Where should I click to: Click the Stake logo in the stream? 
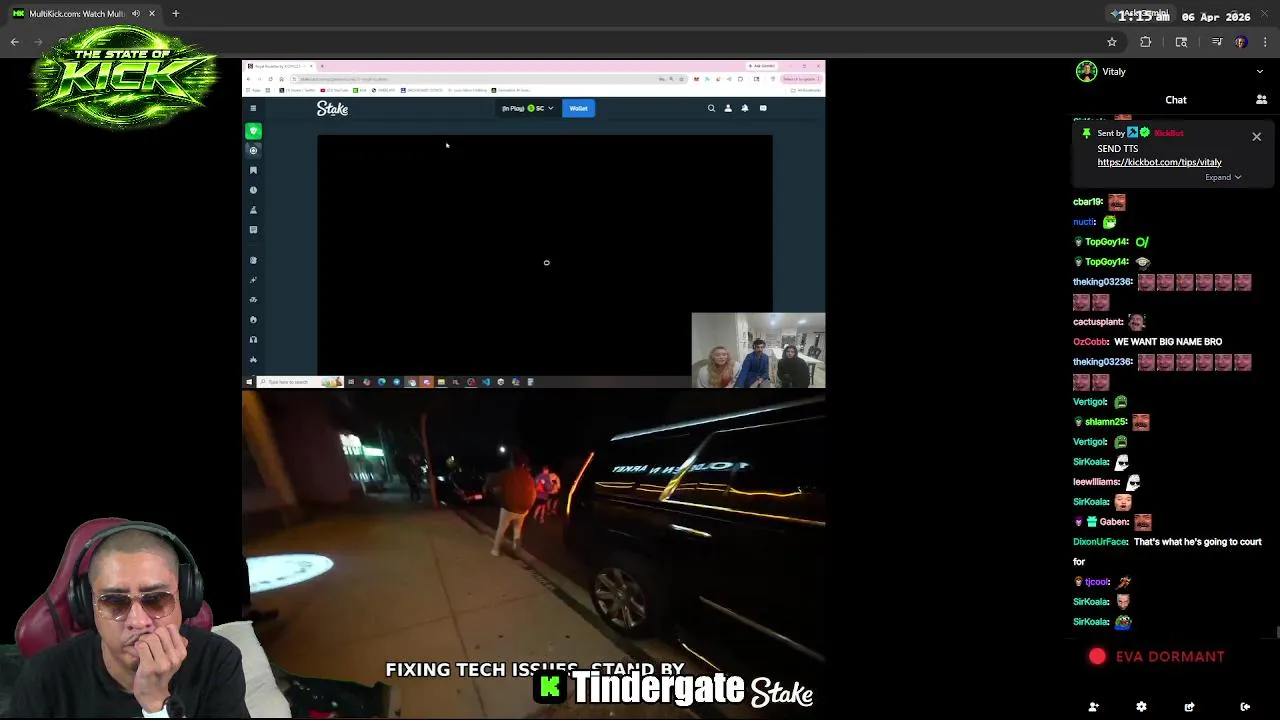coord(332,108)
